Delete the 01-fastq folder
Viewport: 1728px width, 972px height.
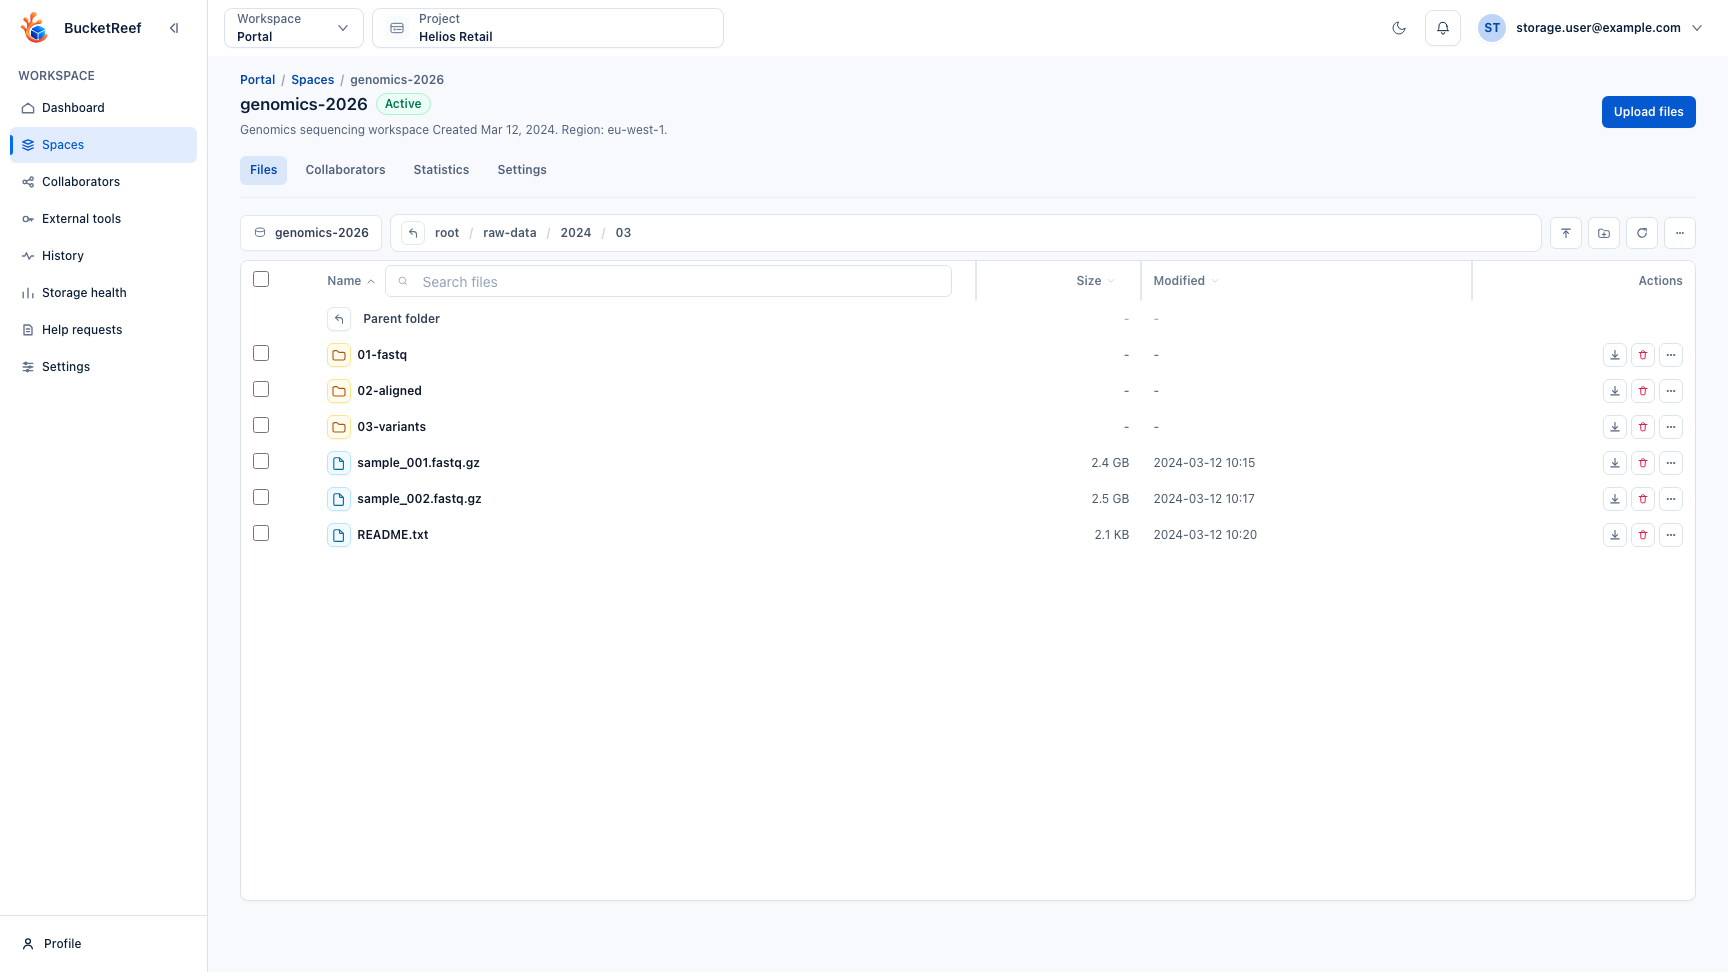(1643, 355)
